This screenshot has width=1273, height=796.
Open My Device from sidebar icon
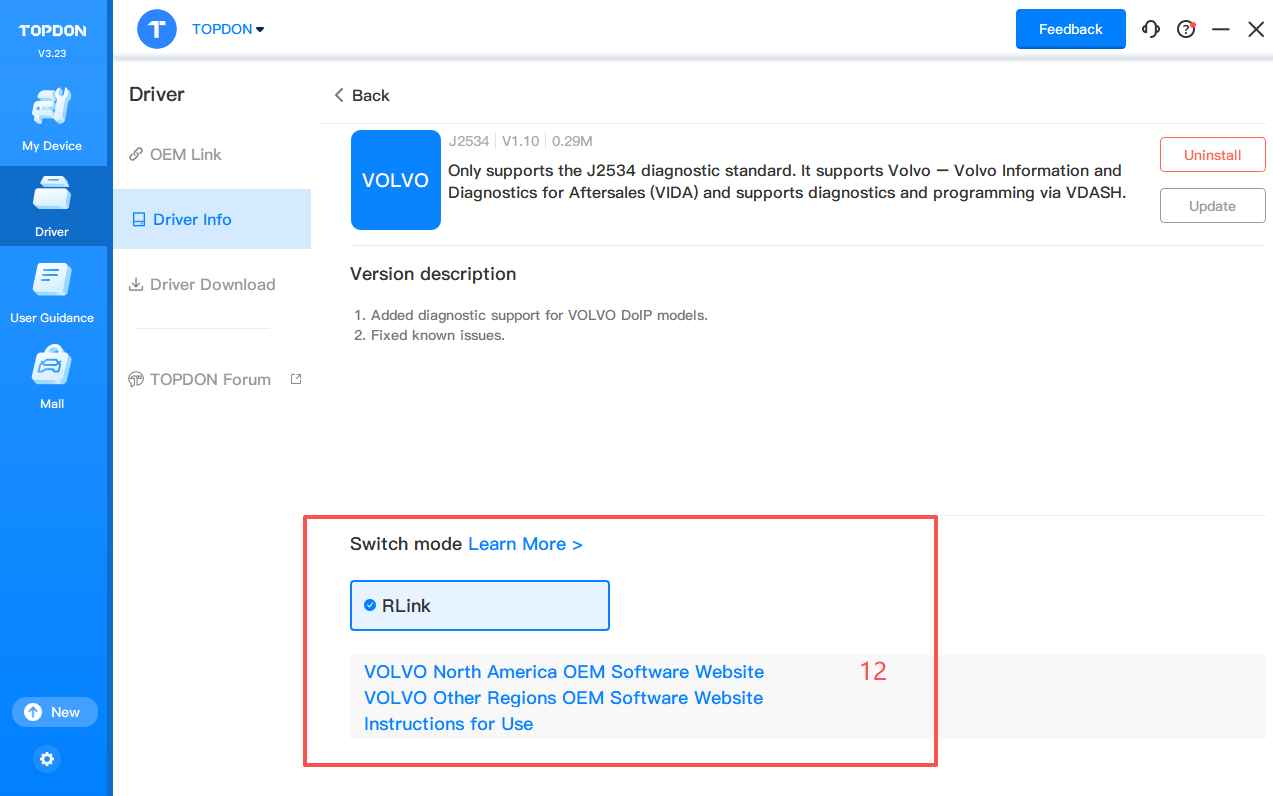(x=52, y=108)
